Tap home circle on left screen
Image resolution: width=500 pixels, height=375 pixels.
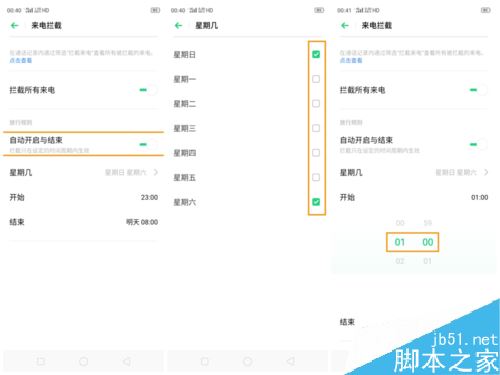click(x=84, y=361)
